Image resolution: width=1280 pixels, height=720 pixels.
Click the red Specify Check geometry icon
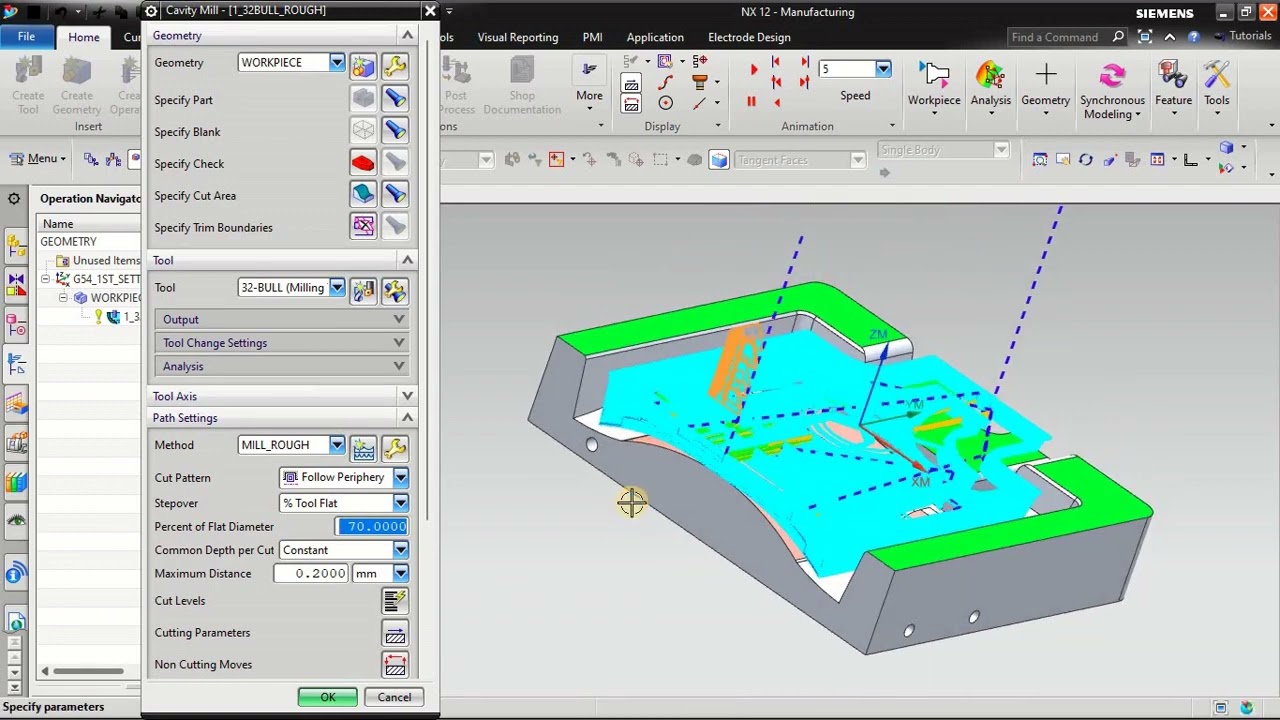coord(363,163)
